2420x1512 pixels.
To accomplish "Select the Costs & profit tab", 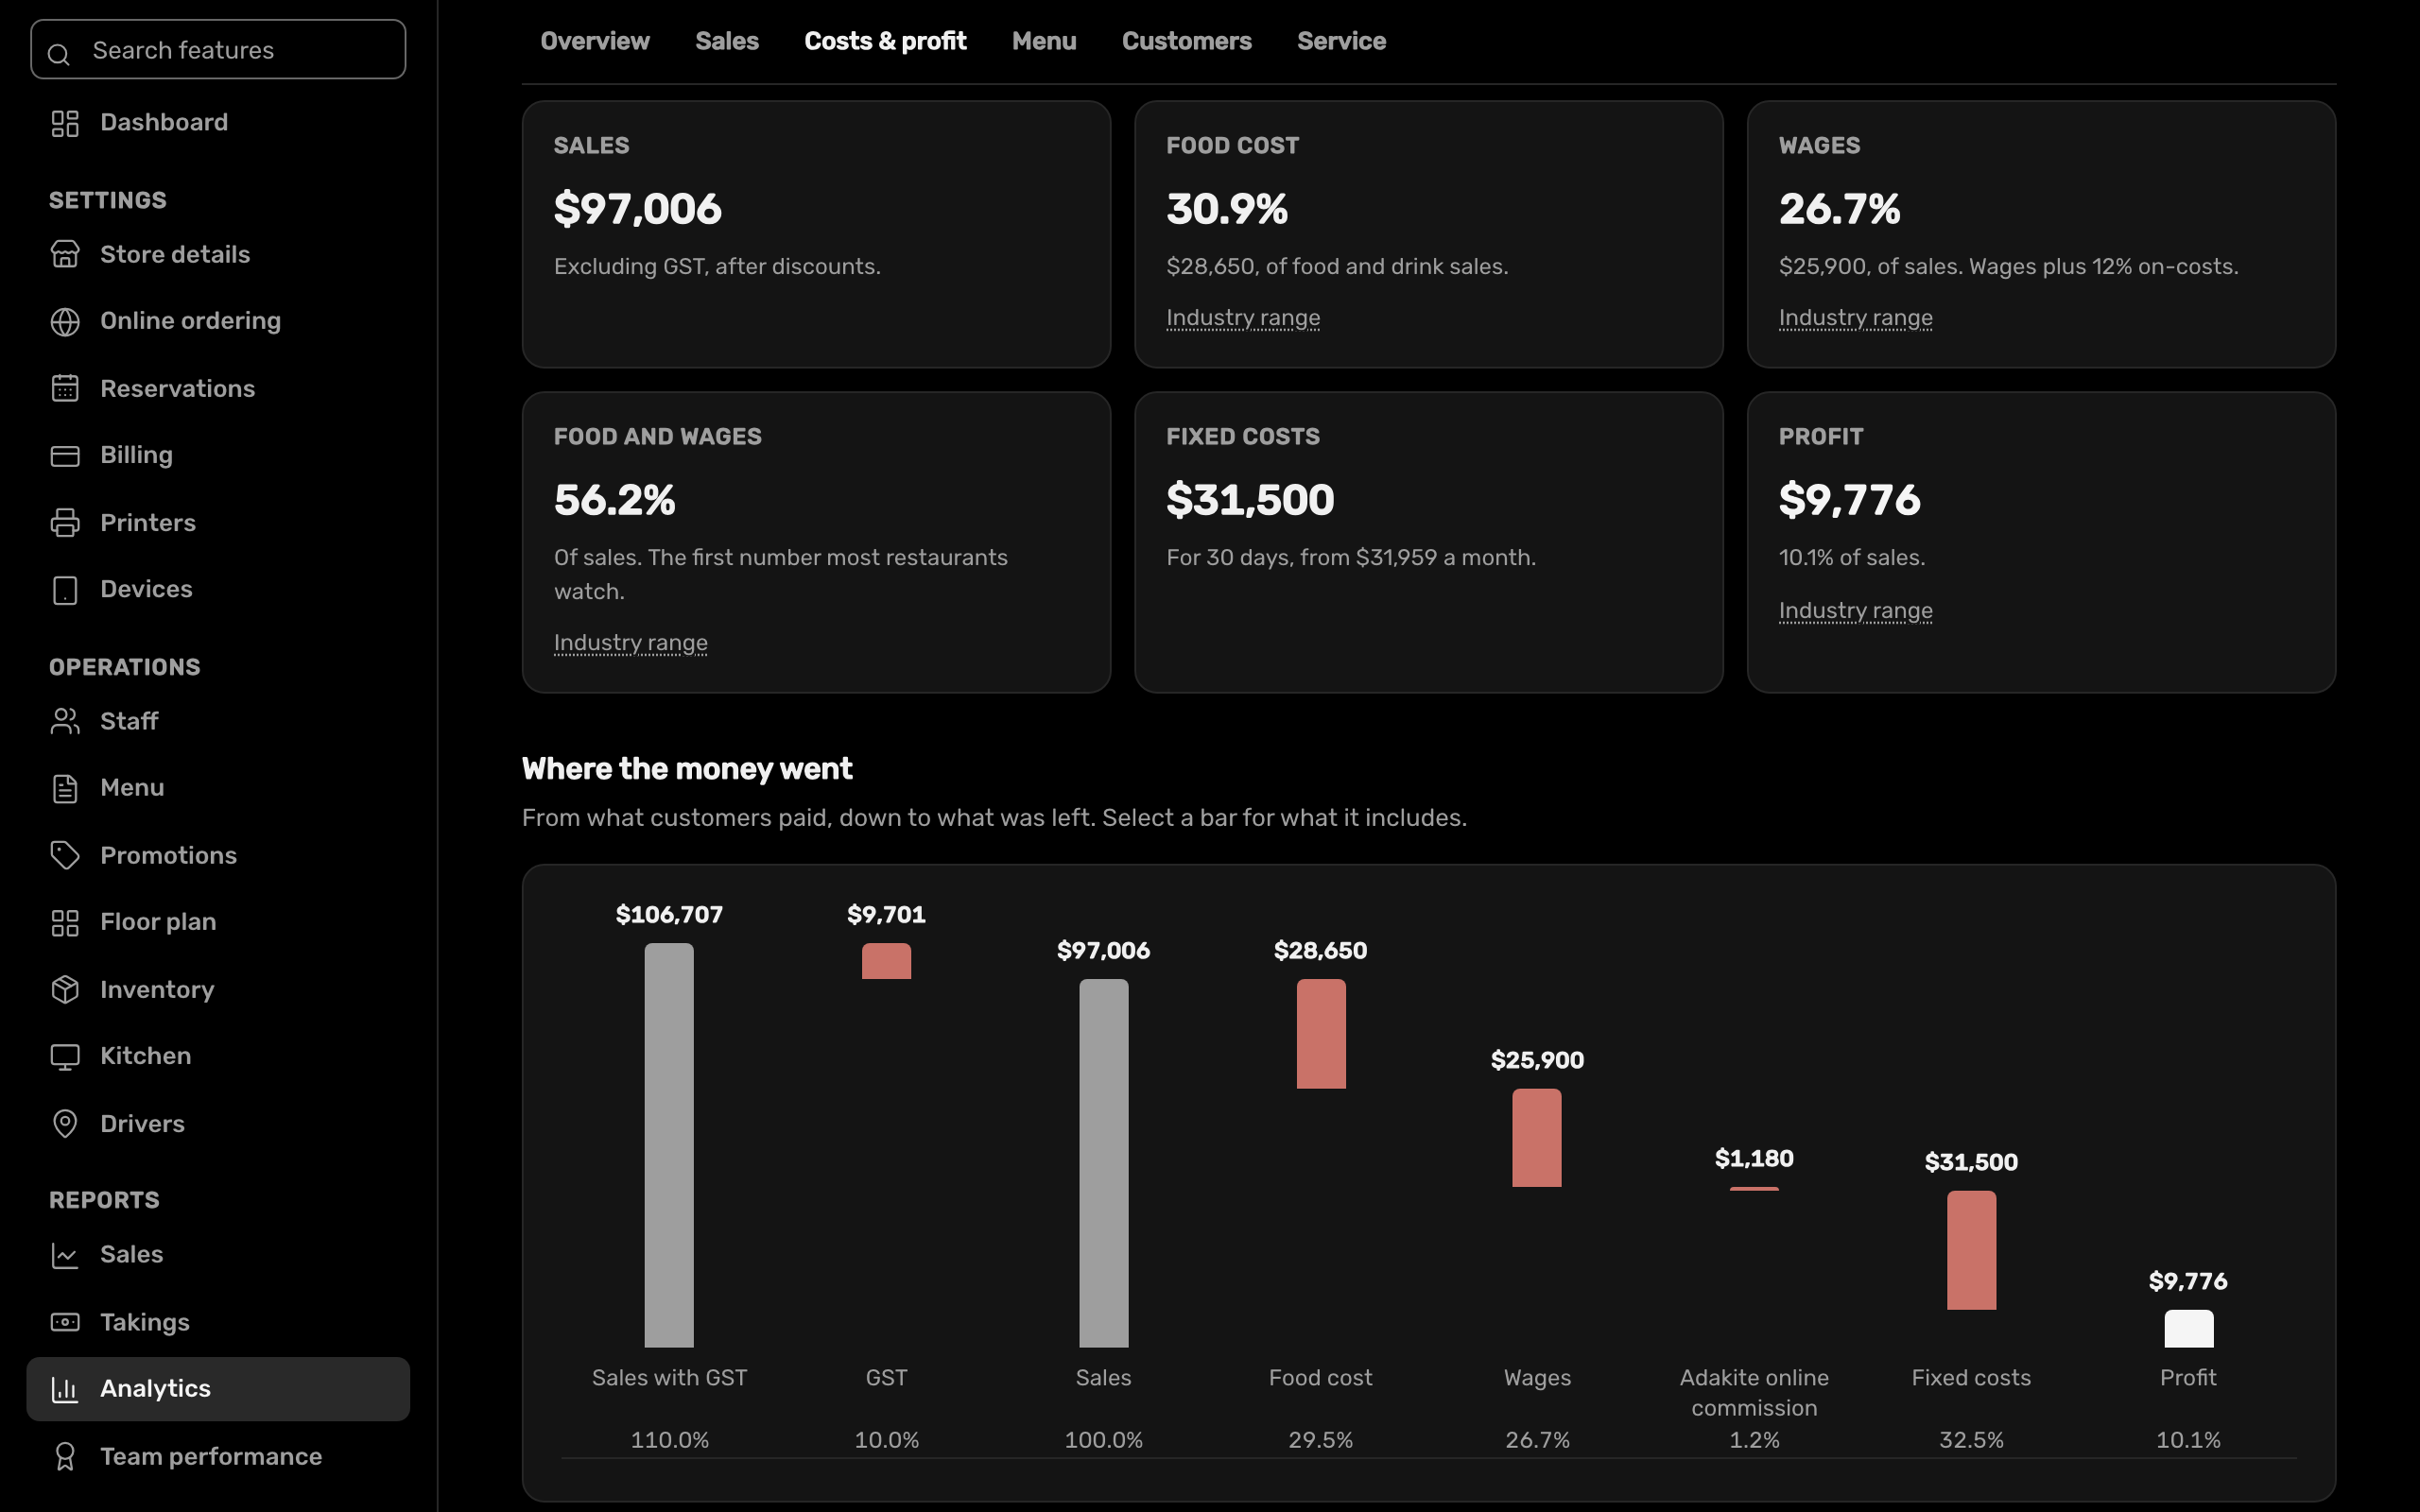I will tap(885, 41).
